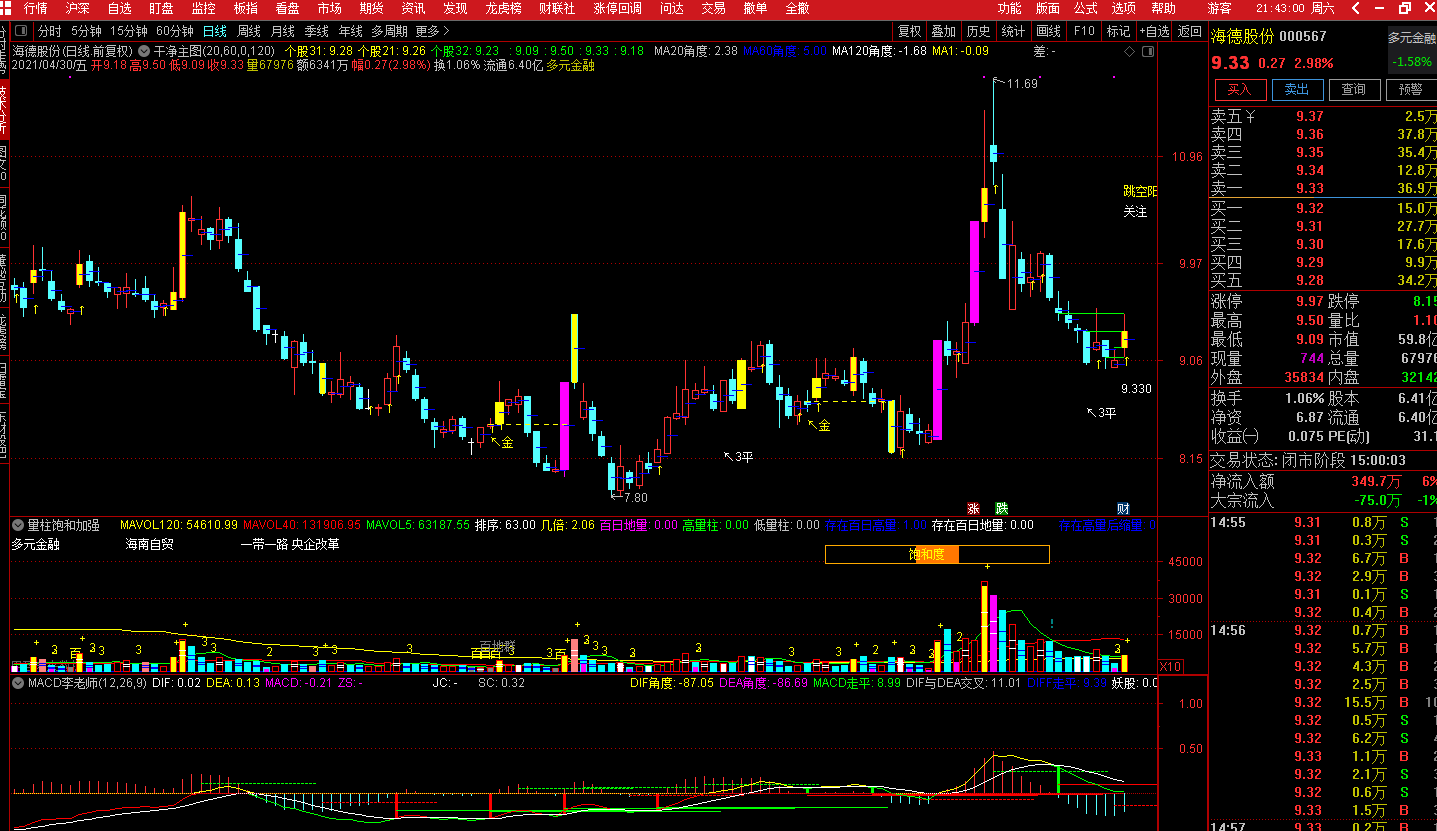This screenshot has width=1437, height=831.
Task: Click the 查询 query button
Action: [1354, 90]
